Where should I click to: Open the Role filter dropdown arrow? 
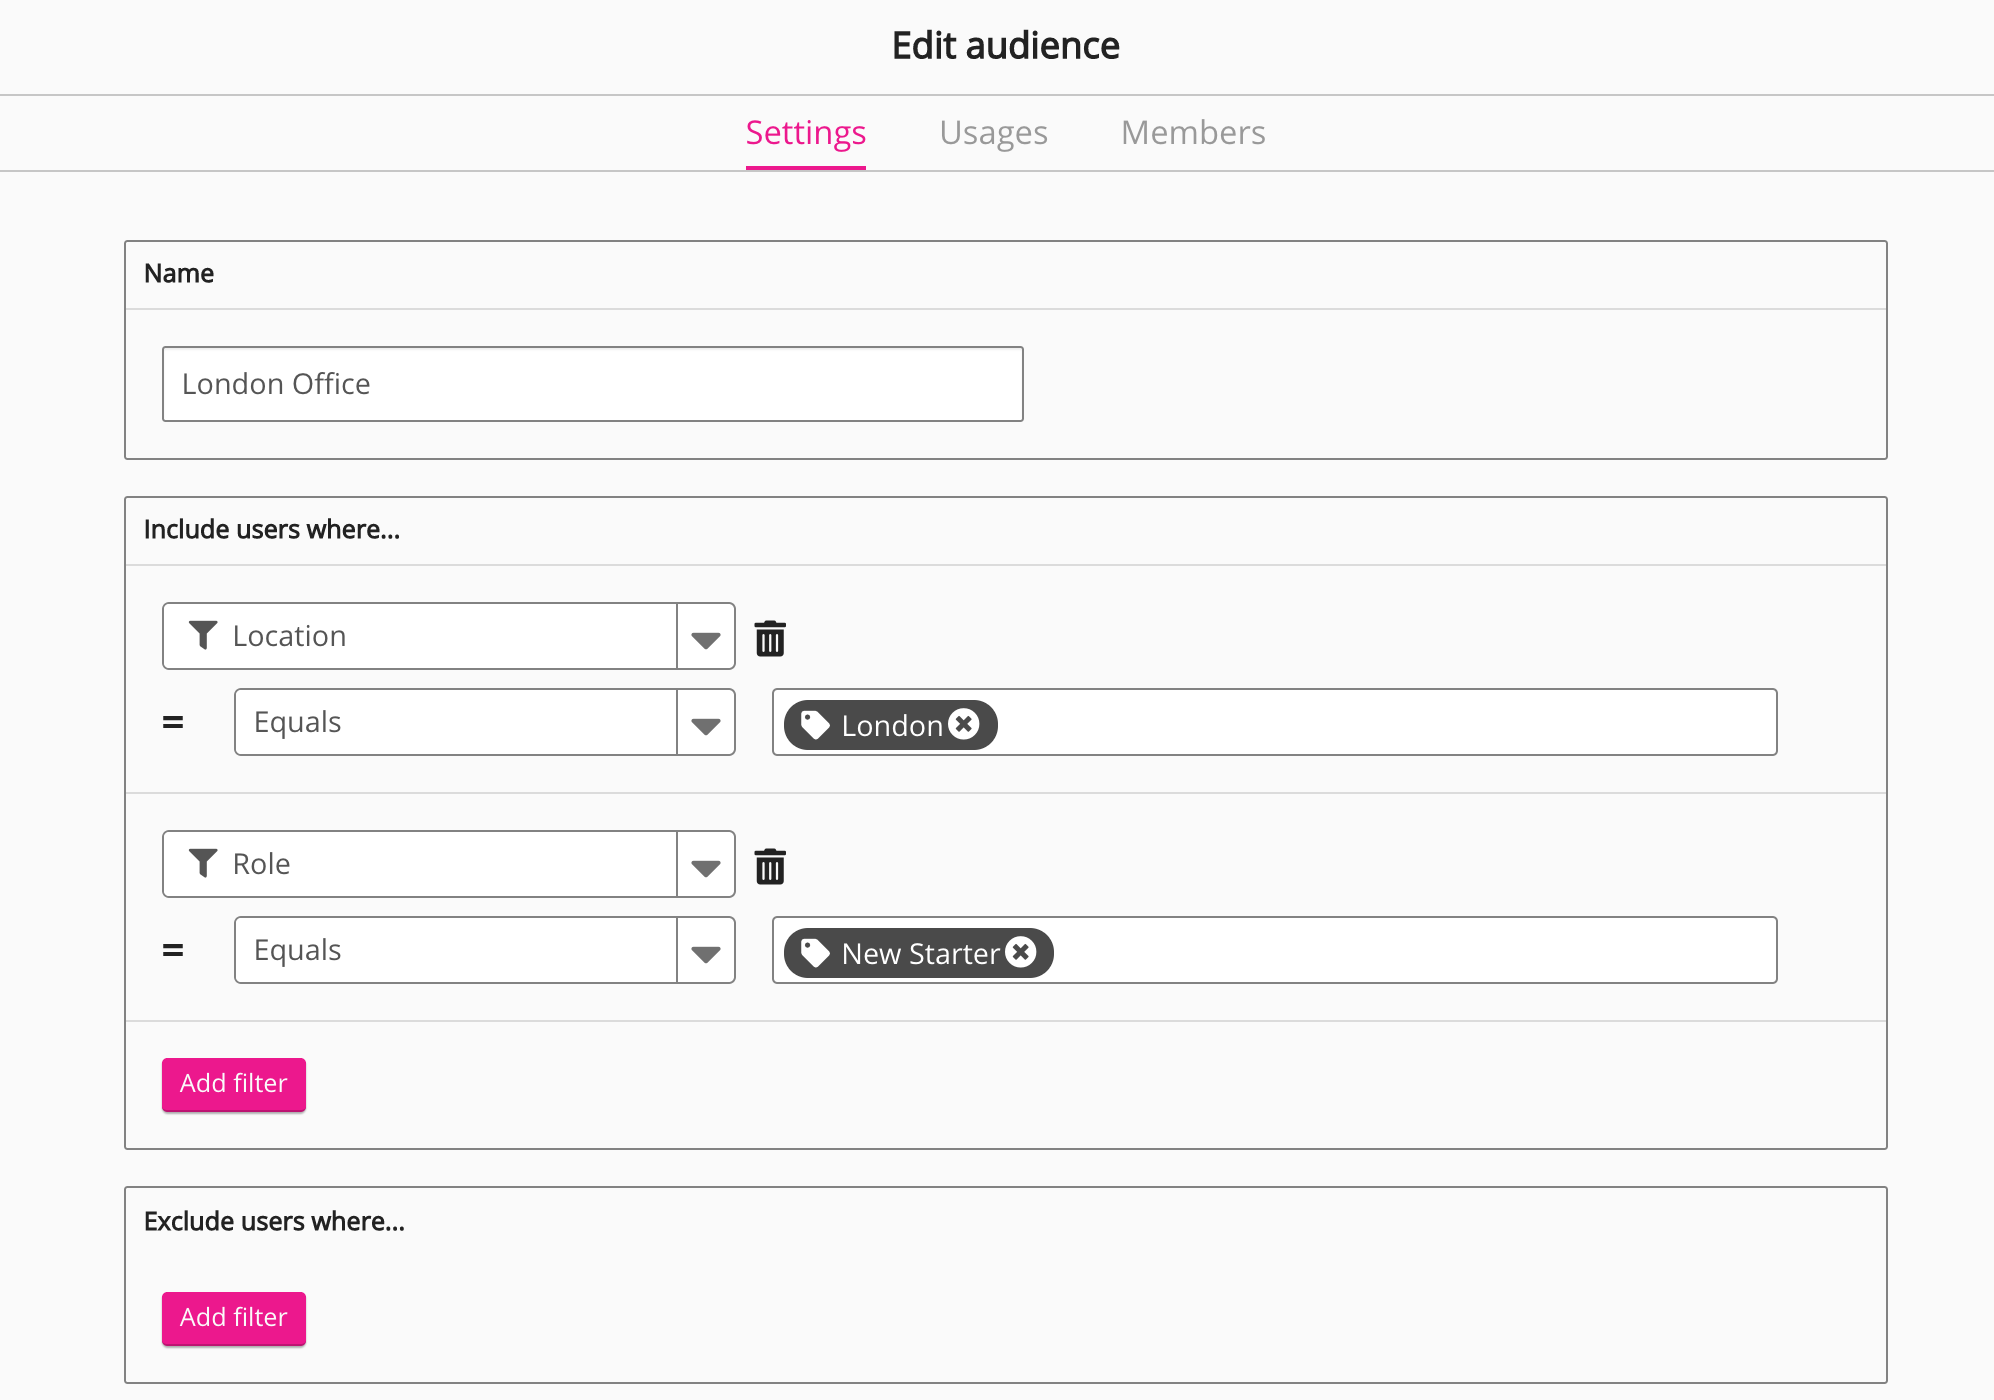pyautogui.click(x=706, y=866)
